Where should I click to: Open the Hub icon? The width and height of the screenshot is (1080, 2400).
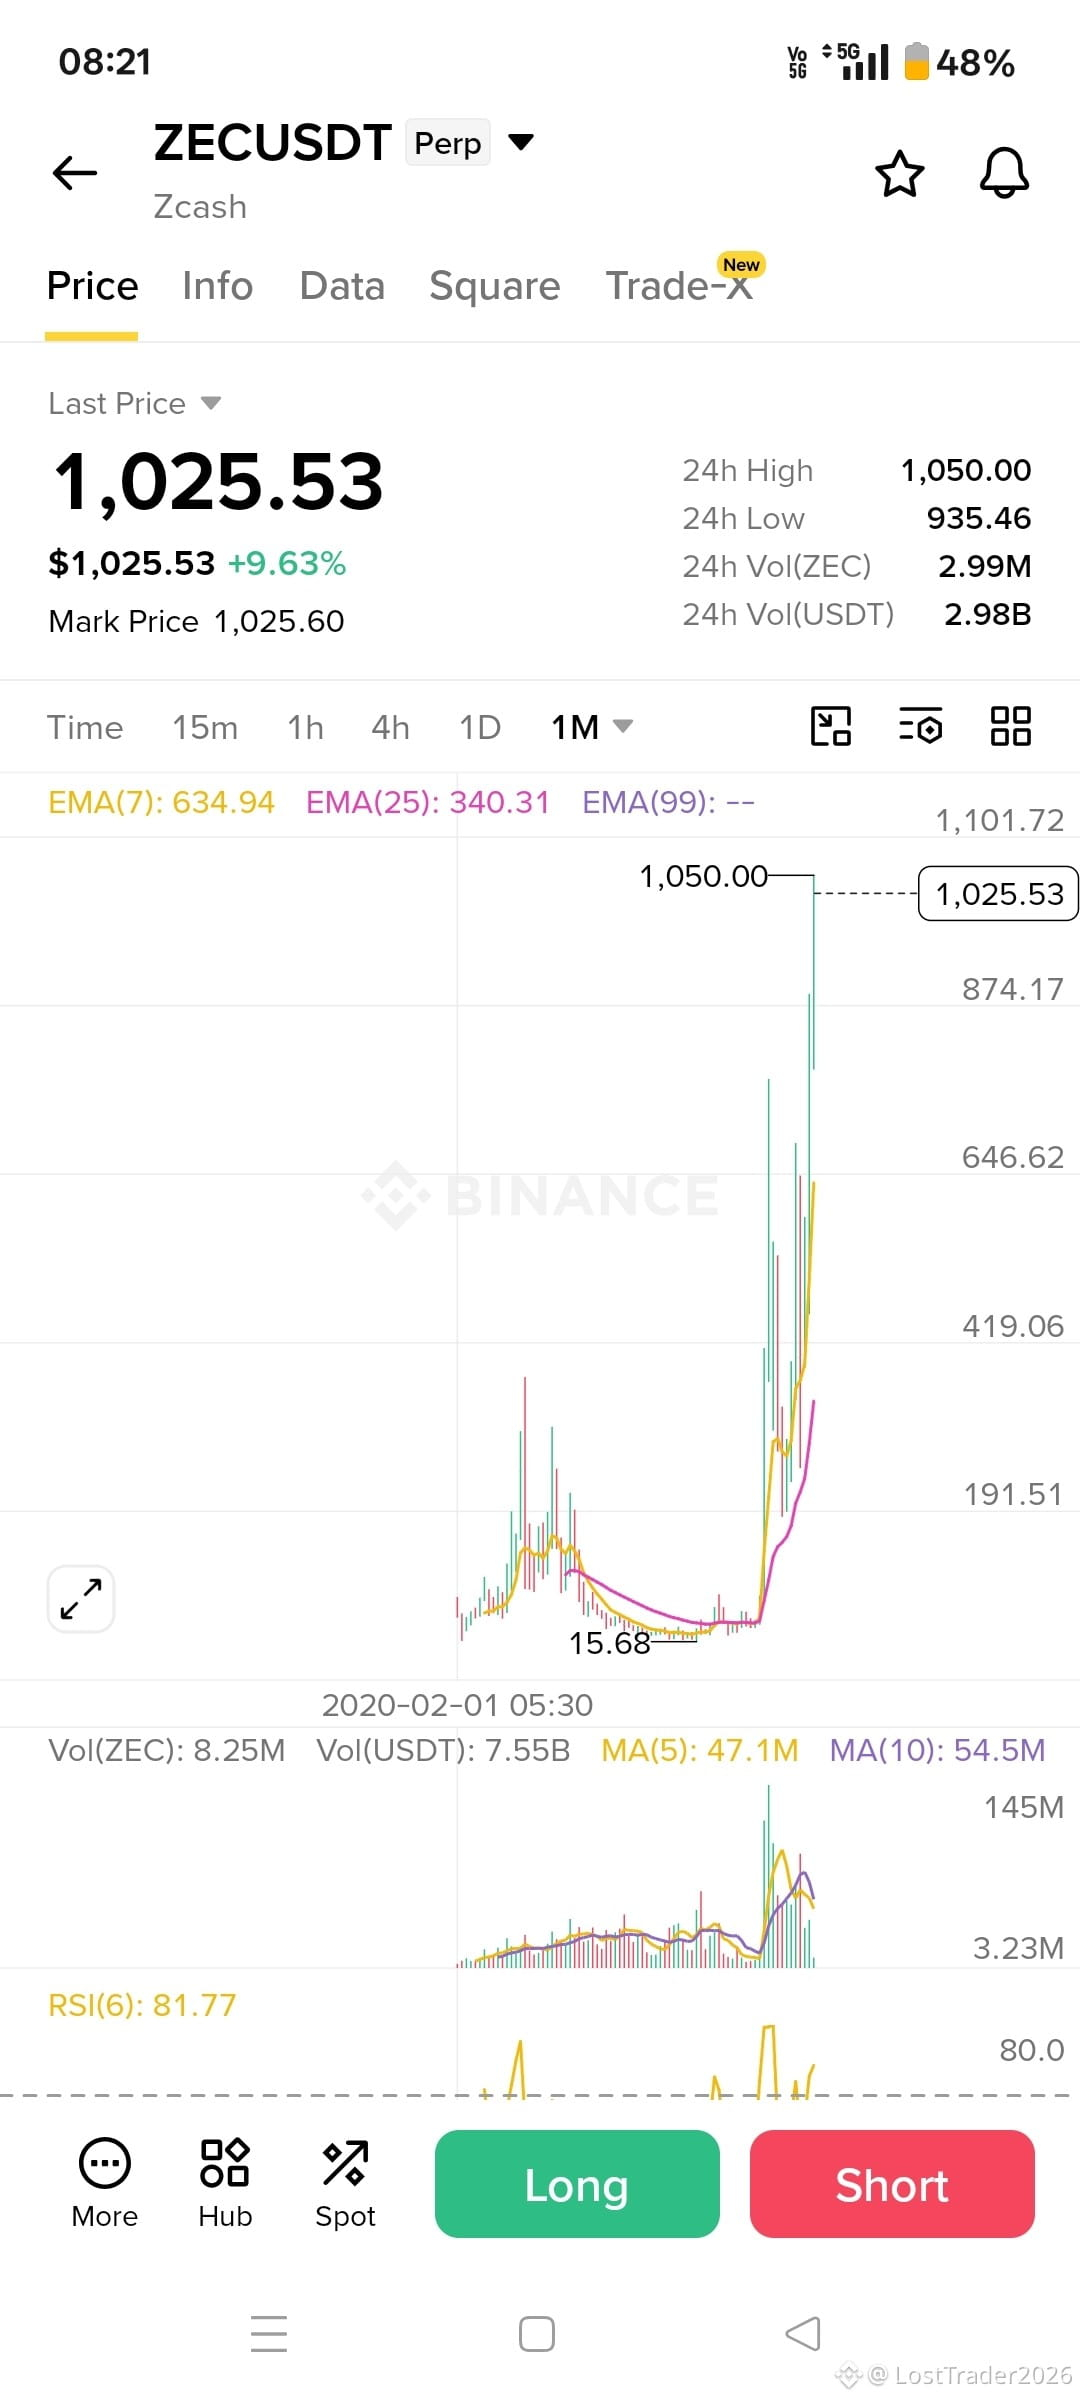pos(225,2184)
